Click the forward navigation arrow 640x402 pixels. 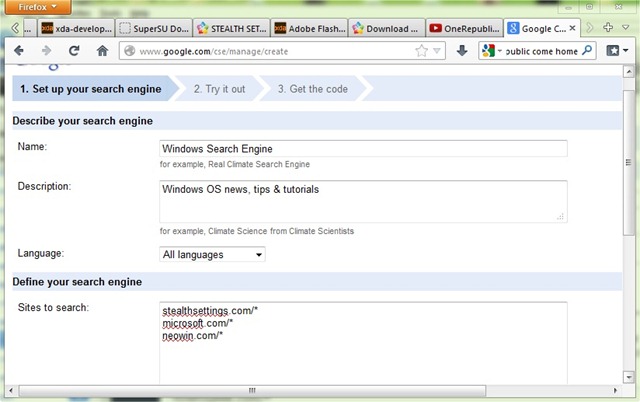(x=47, y=51)
